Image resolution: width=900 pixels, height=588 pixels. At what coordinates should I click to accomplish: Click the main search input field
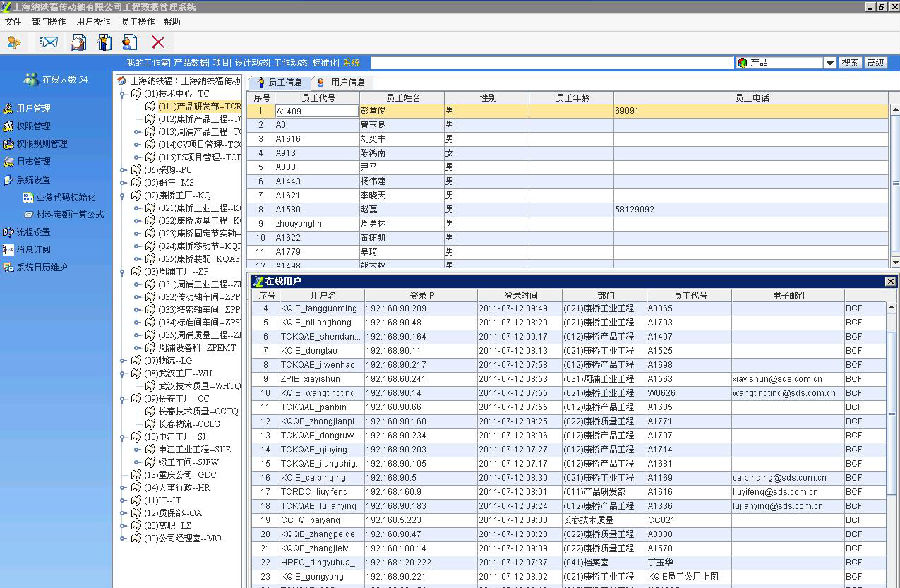pyautogui.click(x=550, y=63)
